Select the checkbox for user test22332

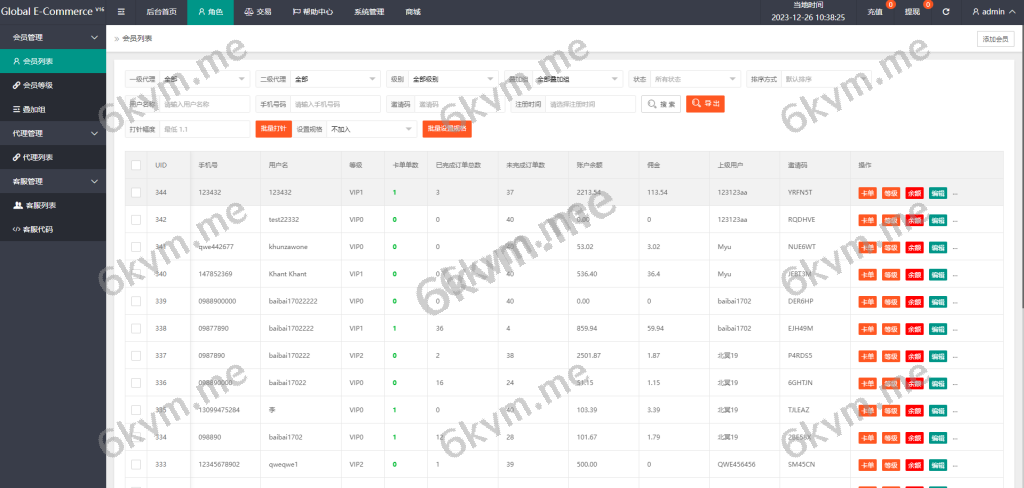[135, 219]
